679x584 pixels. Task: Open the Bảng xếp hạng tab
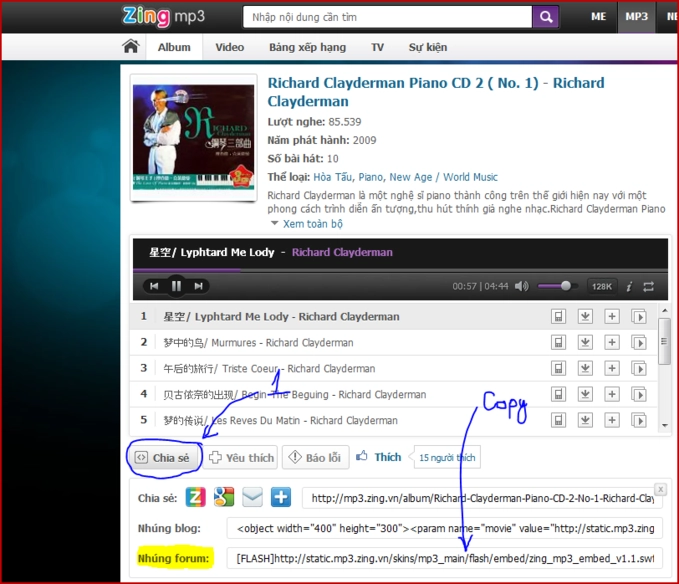307,47
